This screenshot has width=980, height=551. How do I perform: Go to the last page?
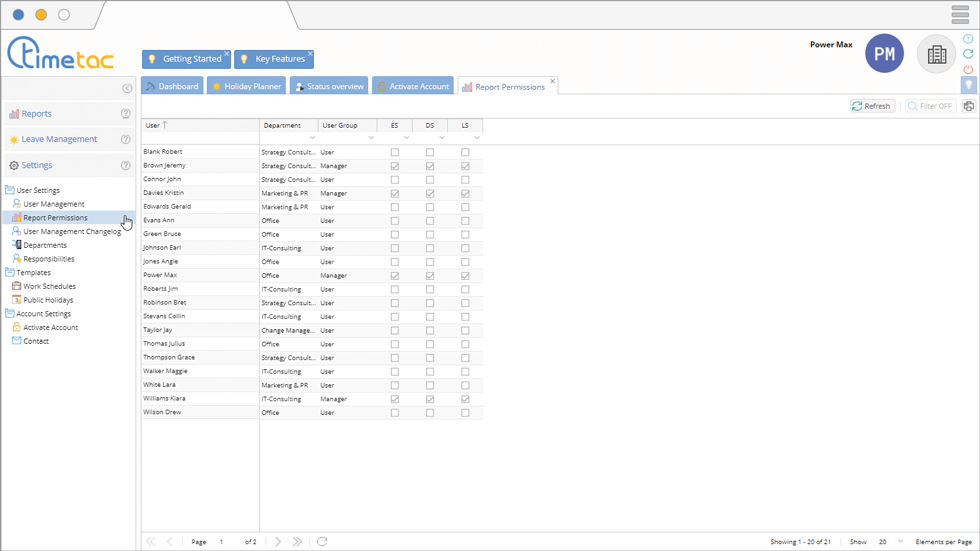point(298,542)
